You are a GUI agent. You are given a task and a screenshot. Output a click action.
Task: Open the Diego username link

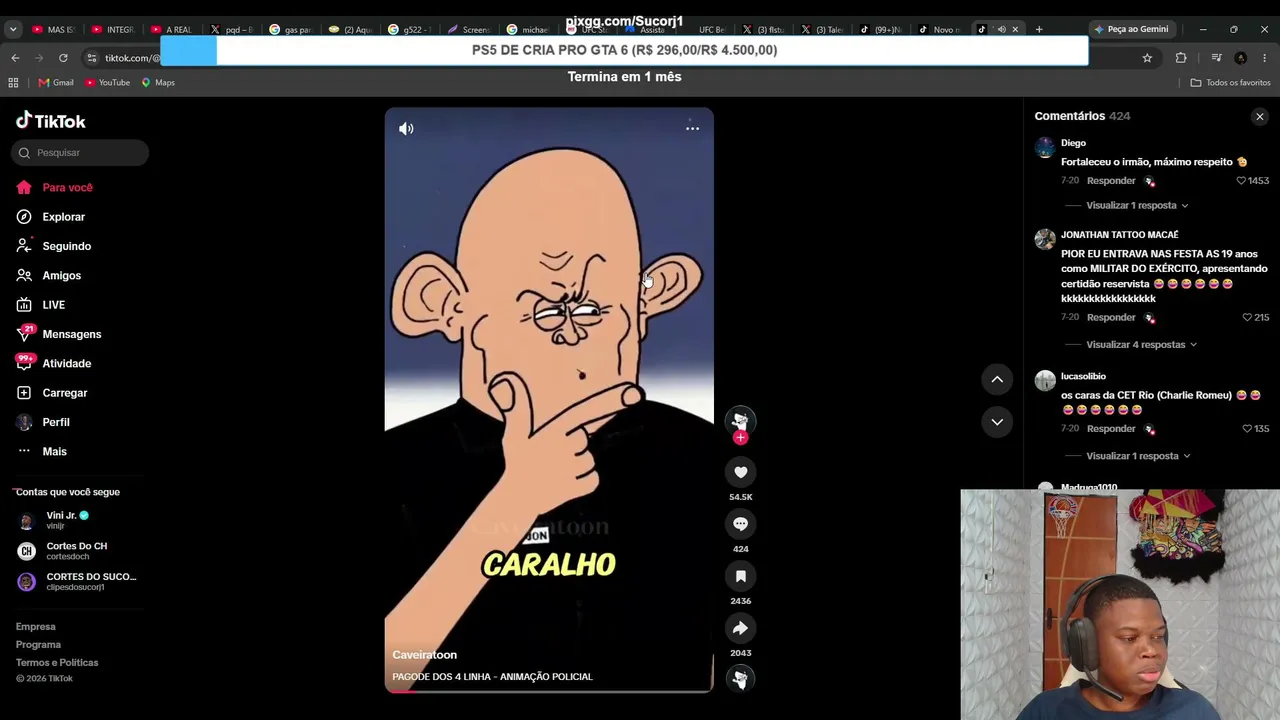tap(1073, 143)
